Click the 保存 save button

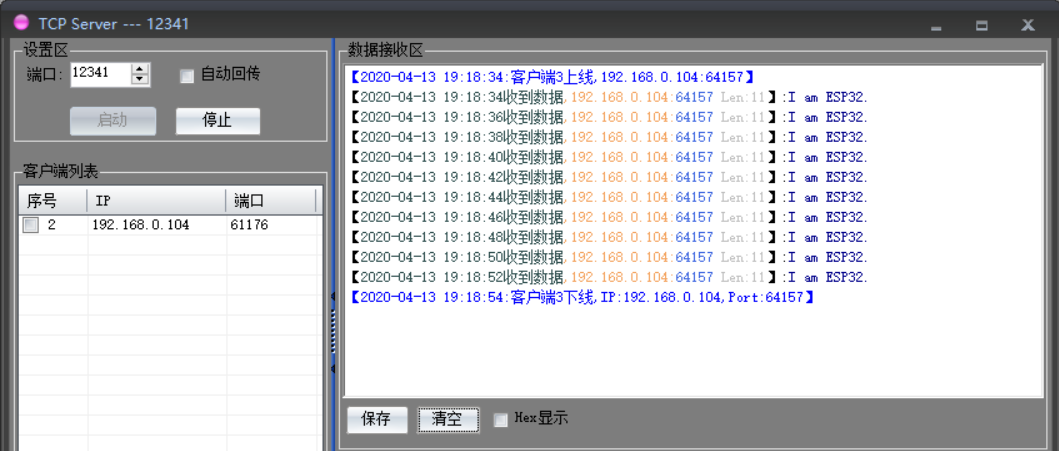(x=377, y=419)
